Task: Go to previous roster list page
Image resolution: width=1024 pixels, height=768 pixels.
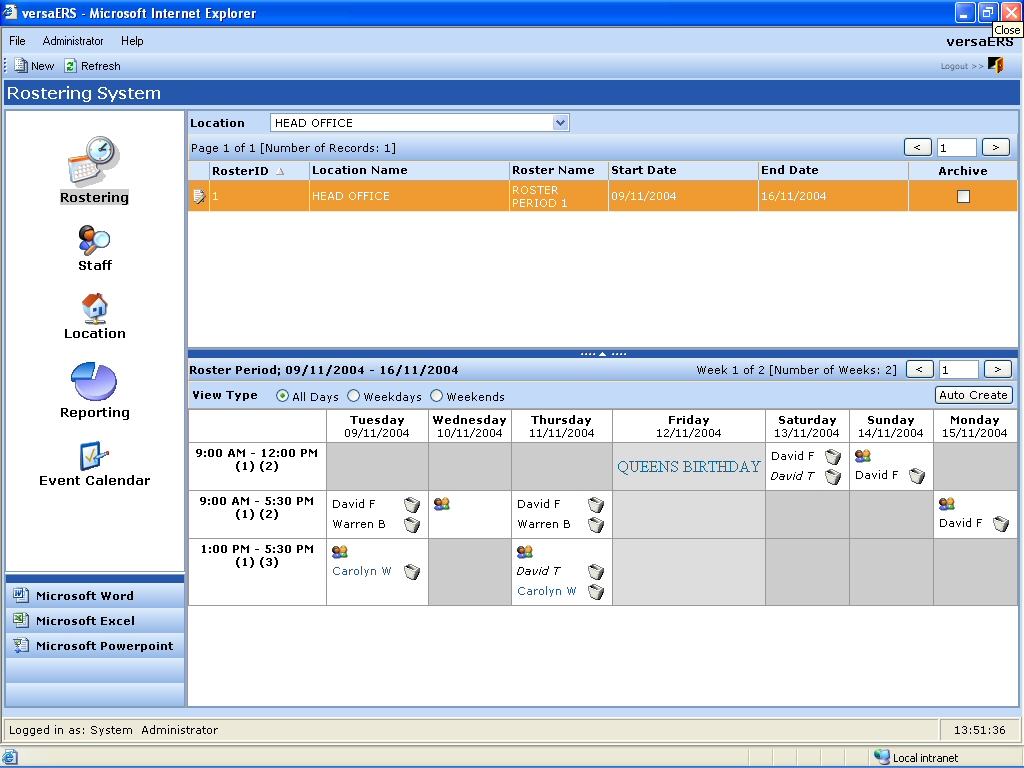Action: [918, 148]
